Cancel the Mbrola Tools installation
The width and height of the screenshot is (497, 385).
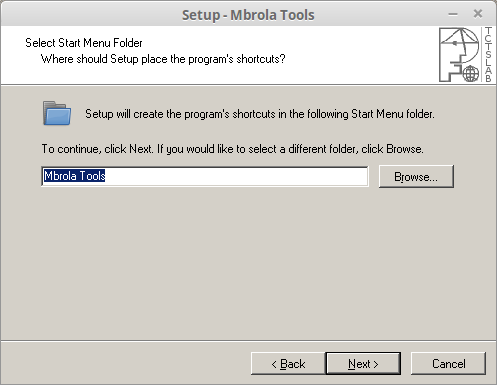[x=448, y=363]
